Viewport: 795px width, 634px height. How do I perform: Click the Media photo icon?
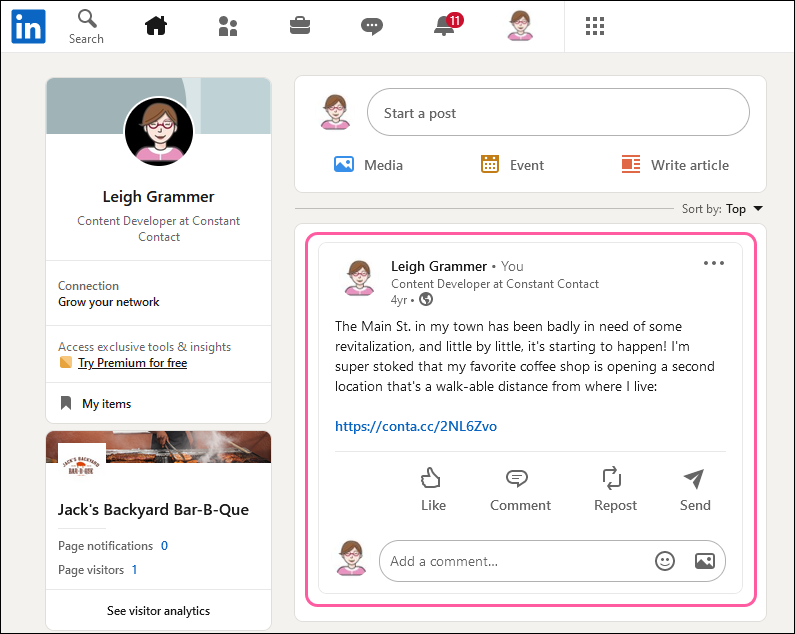[344, 164]
